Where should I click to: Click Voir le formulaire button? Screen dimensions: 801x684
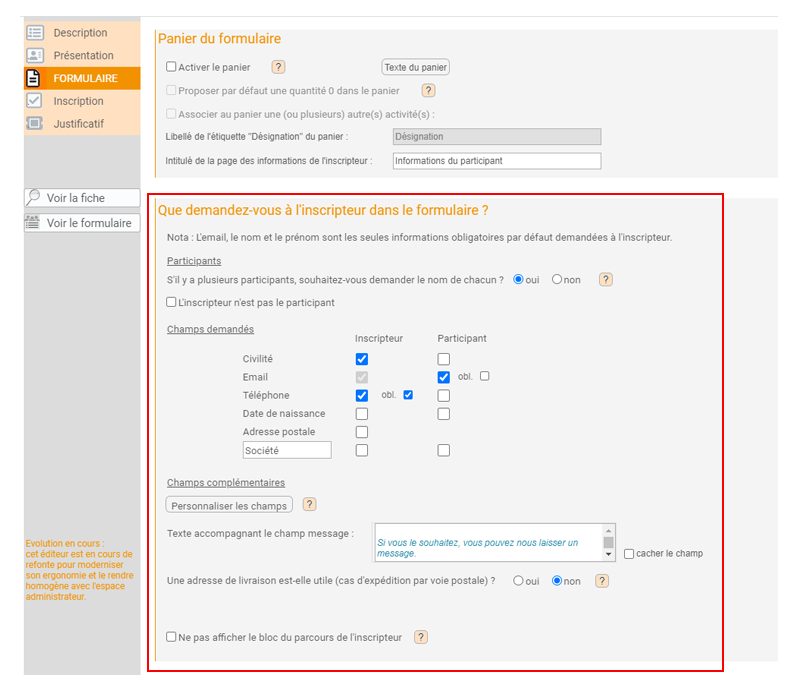coord(82,223)
